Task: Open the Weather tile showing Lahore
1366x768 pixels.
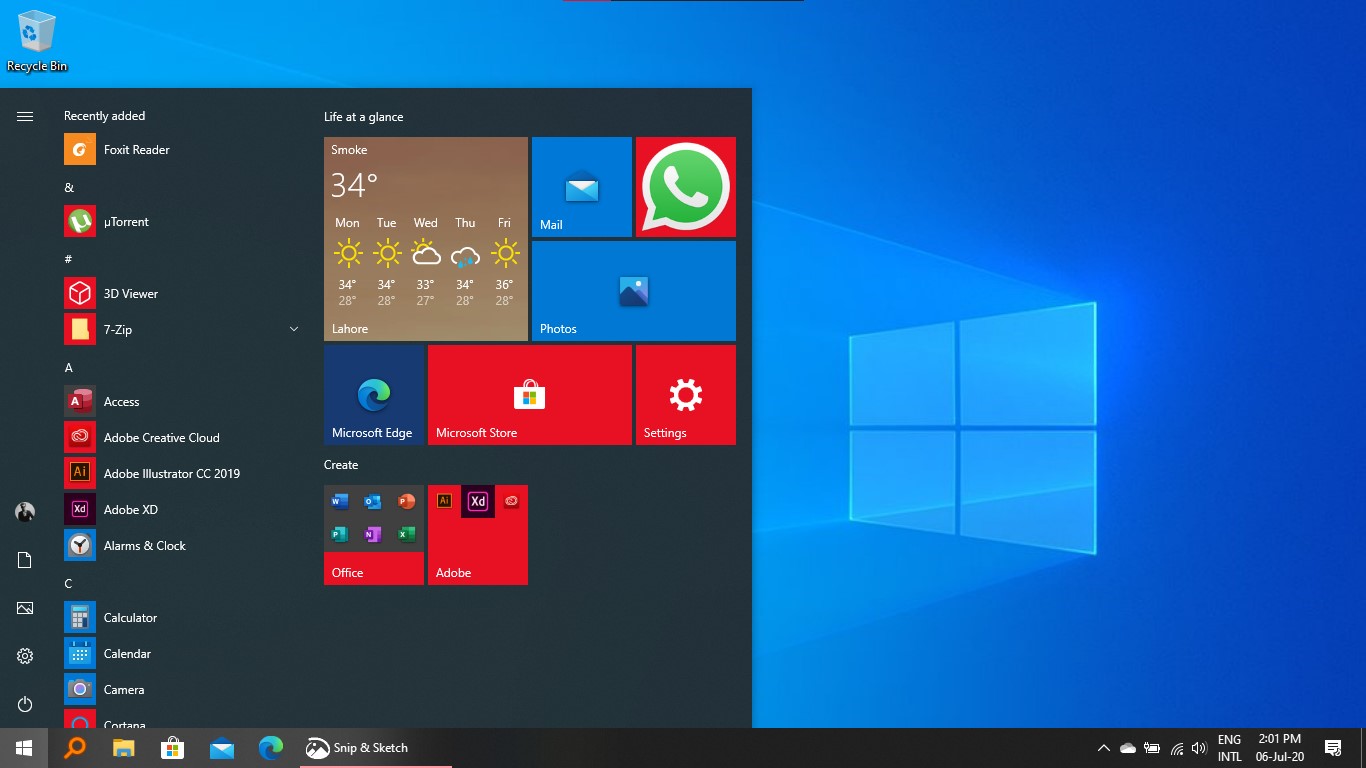Action: tap(426, 239)
